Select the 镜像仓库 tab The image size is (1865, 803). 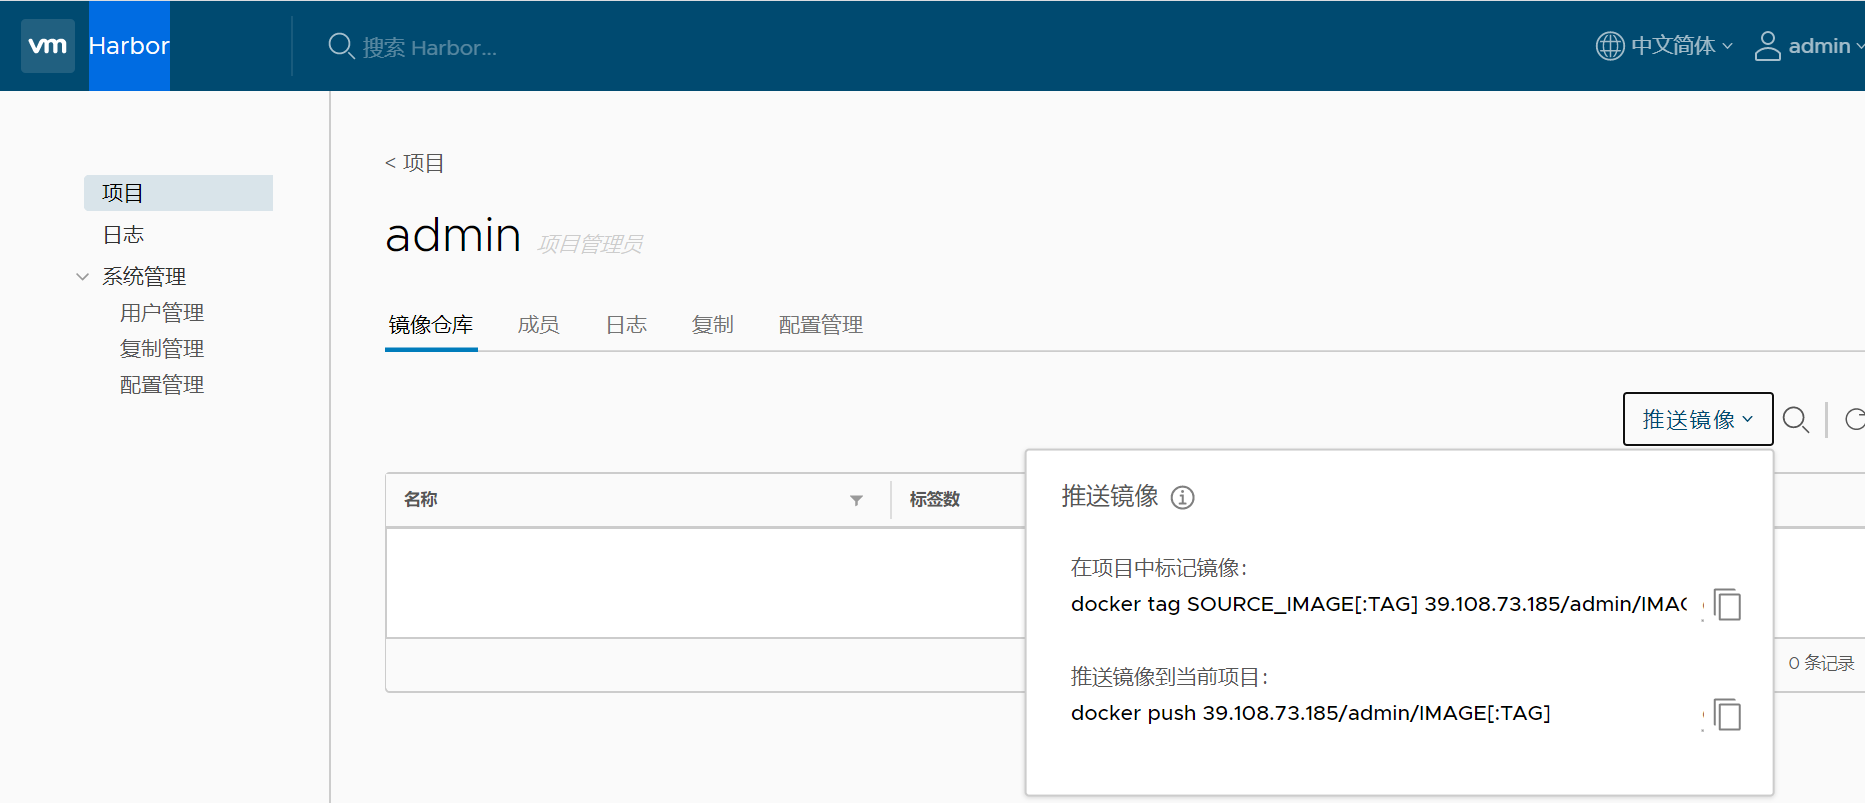[431, 325]
